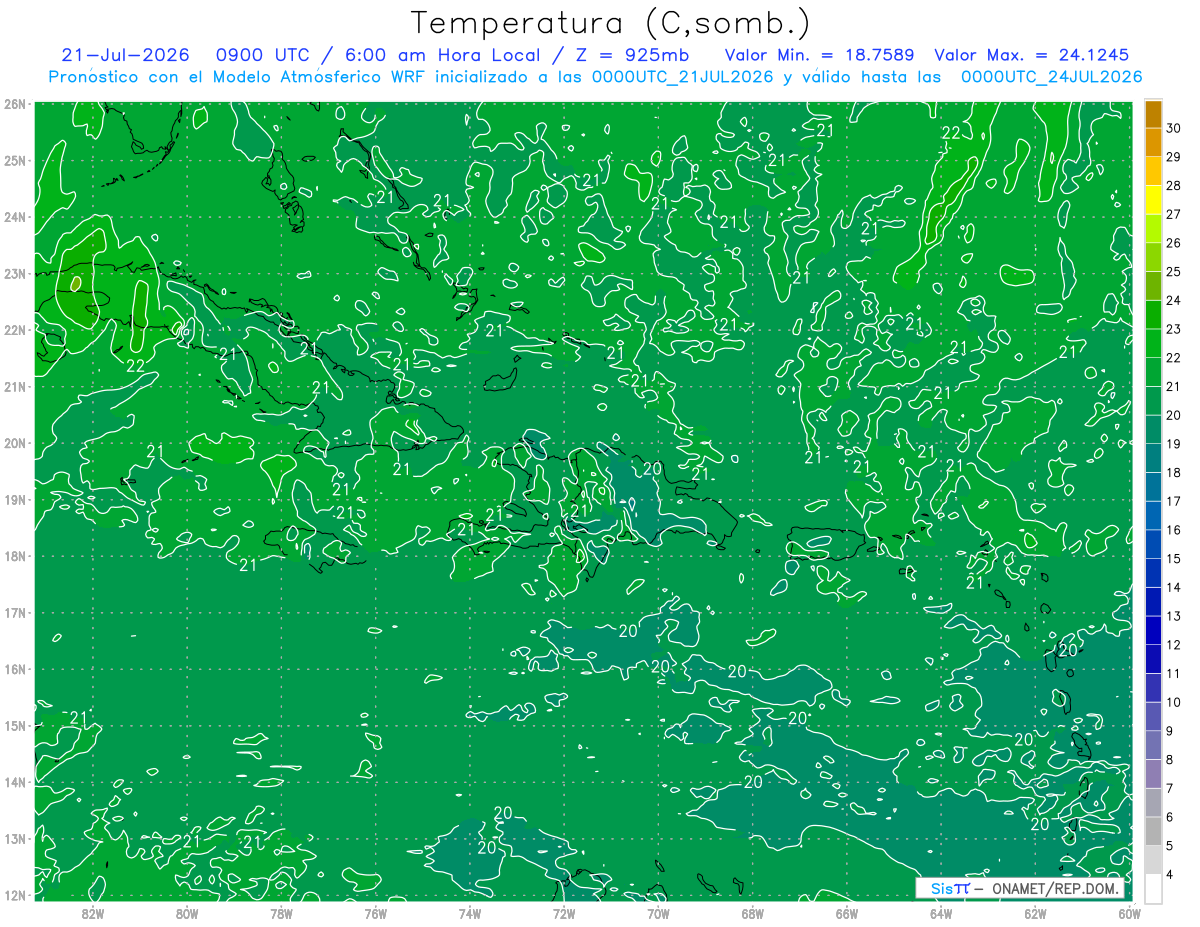Click longitude axis label '62W'

click(1035, 913)
